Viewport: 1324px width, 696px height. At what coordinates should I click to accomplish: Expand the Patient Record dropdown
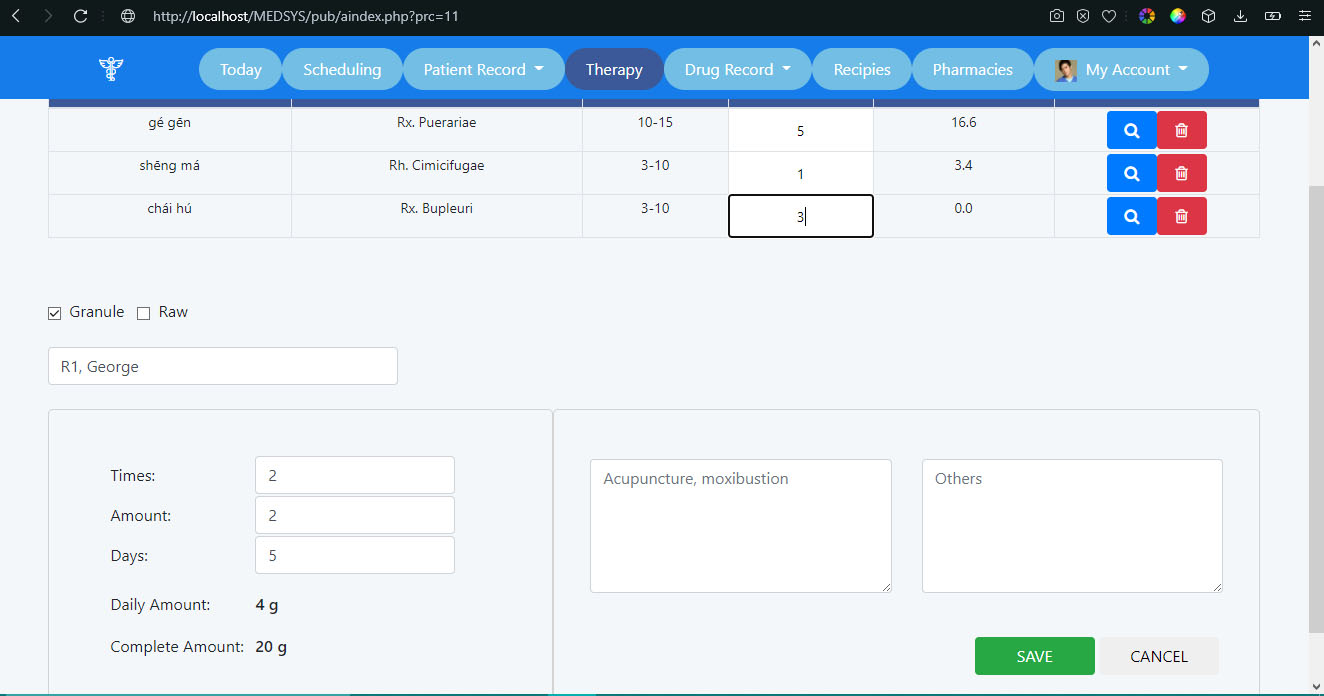pyautogui.click(x=484, y=69)
